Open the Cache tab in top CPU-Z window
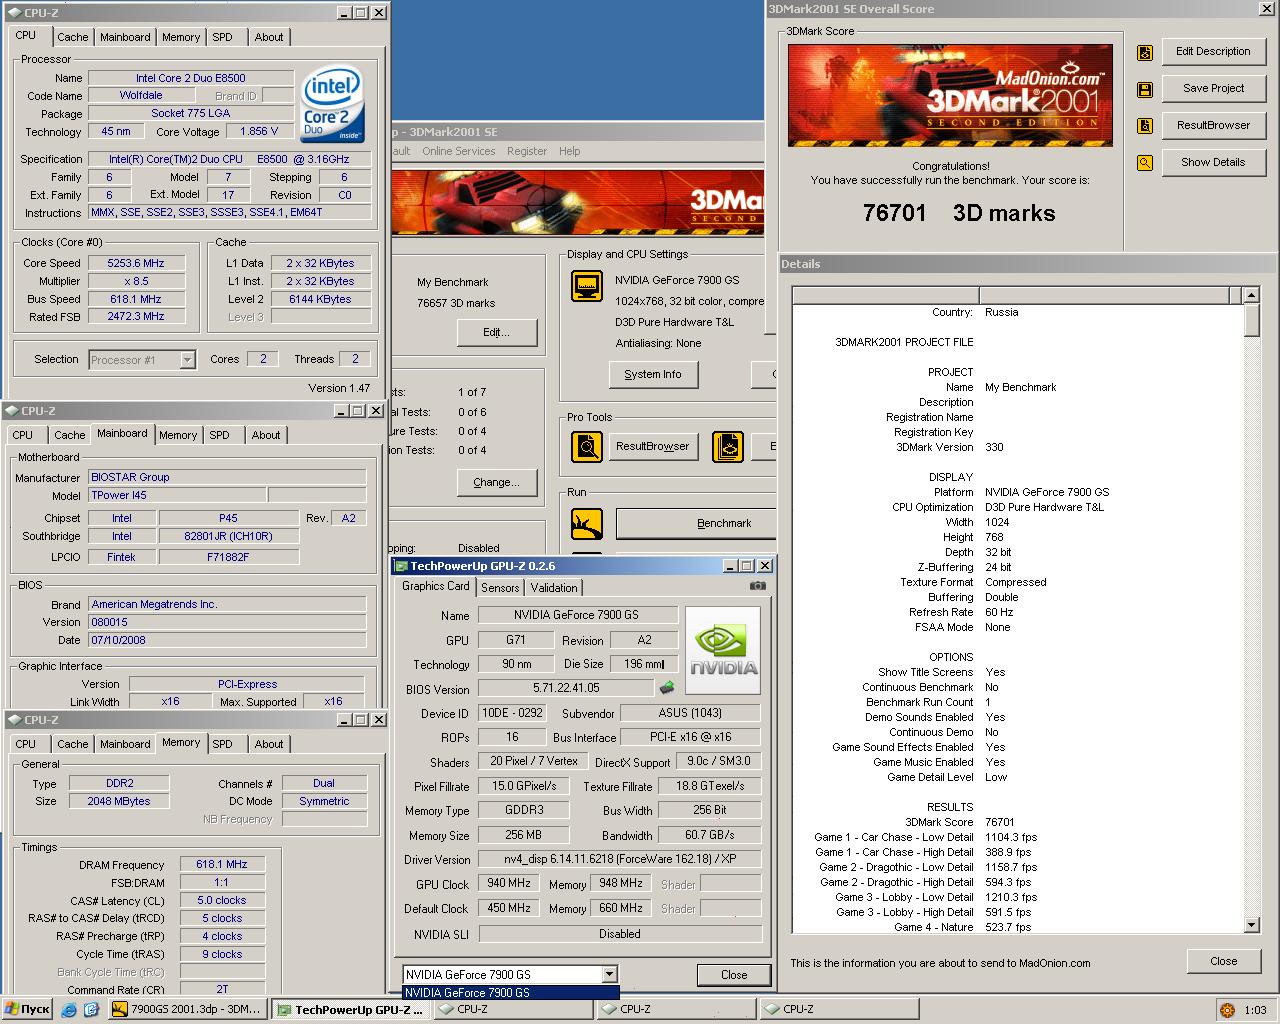 [x=72, y=37]
